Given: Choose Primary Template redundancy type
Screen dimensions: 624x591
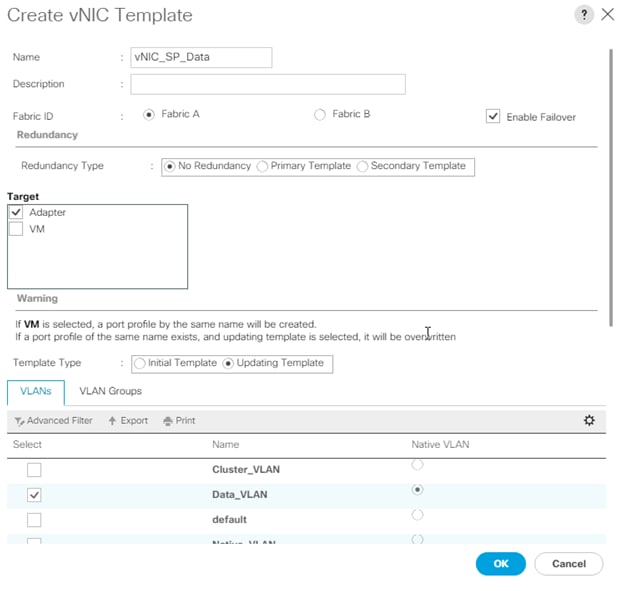Looking at the screenshot, I should pos(262,166).
